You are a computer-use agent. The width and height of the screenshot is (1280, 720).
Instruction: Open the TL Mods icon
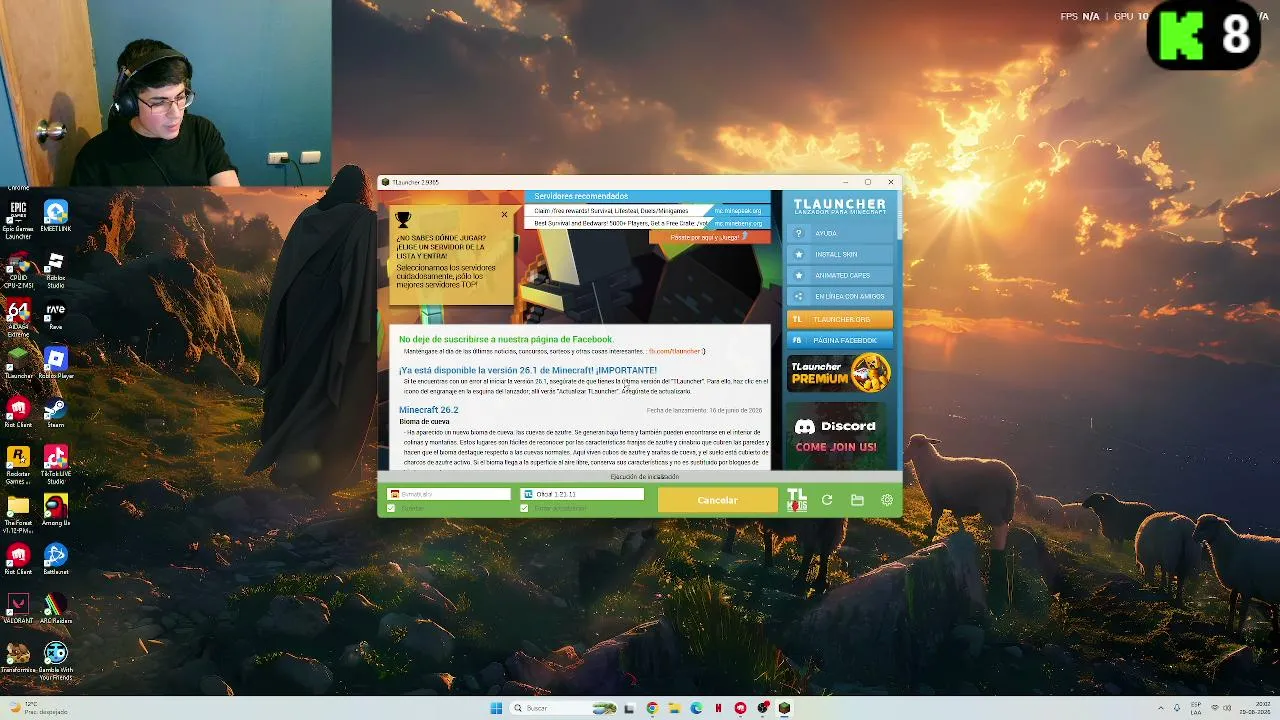pyautogui.click(x=797, y=500)
